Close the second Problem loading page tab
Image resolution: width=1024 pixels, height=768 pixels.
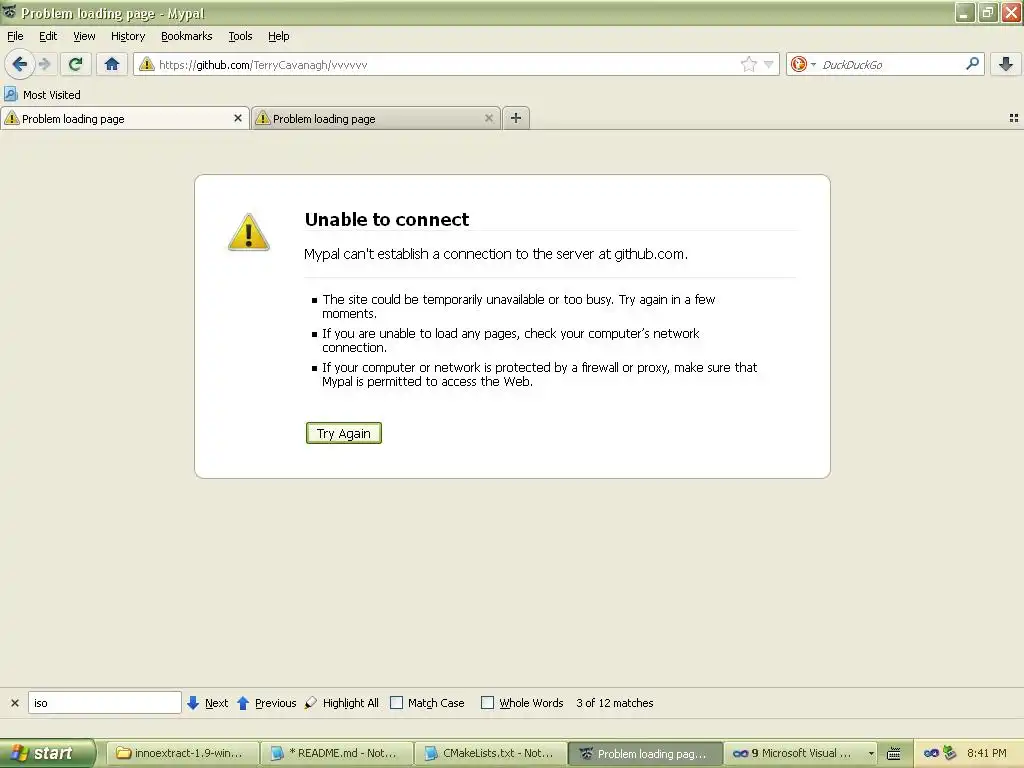488,118
